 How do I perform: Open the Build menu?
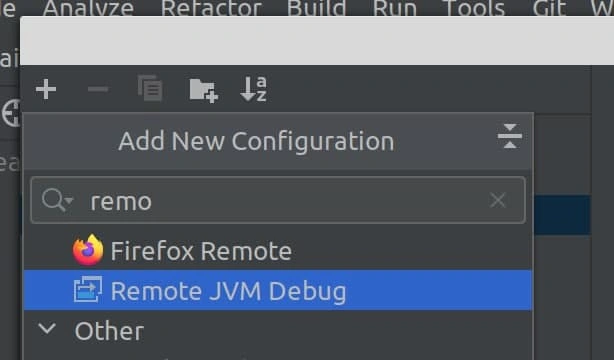pyautogui.click(x=316, y=8)
